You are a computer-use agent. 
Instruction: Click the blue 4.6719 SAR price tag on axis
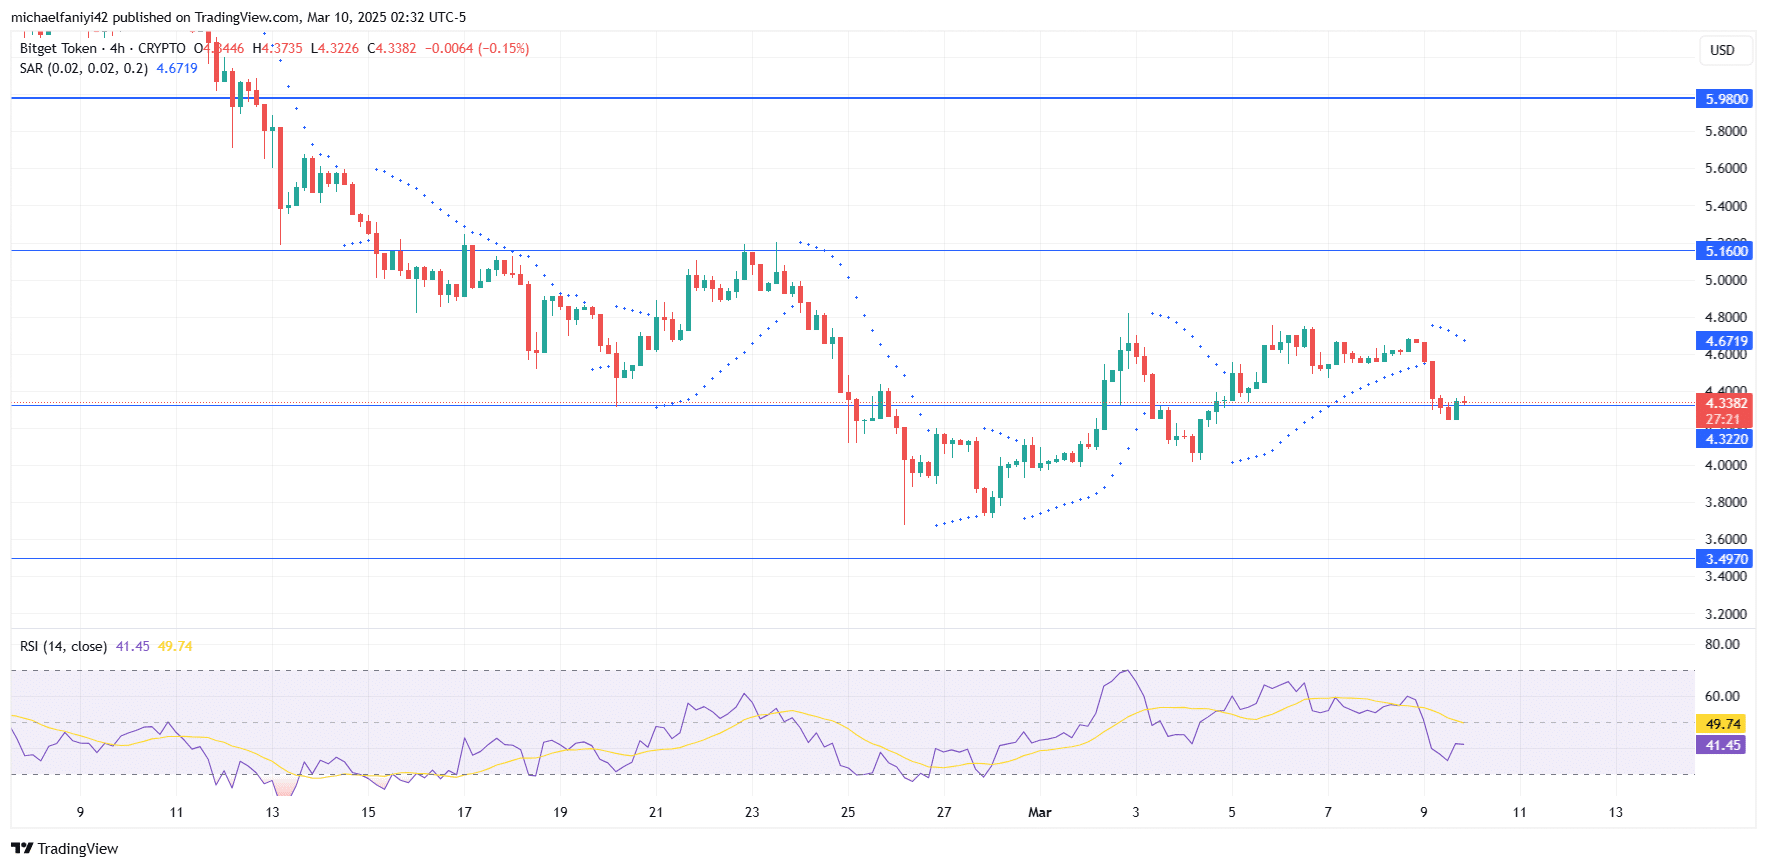point(1725,341)
